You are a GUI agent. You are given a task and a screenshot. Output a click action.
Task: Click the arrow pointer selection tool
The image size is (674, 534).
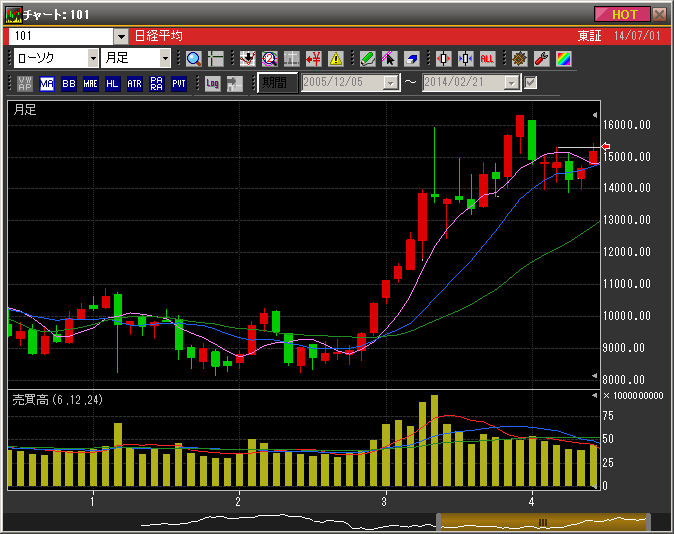click(389, 58)
